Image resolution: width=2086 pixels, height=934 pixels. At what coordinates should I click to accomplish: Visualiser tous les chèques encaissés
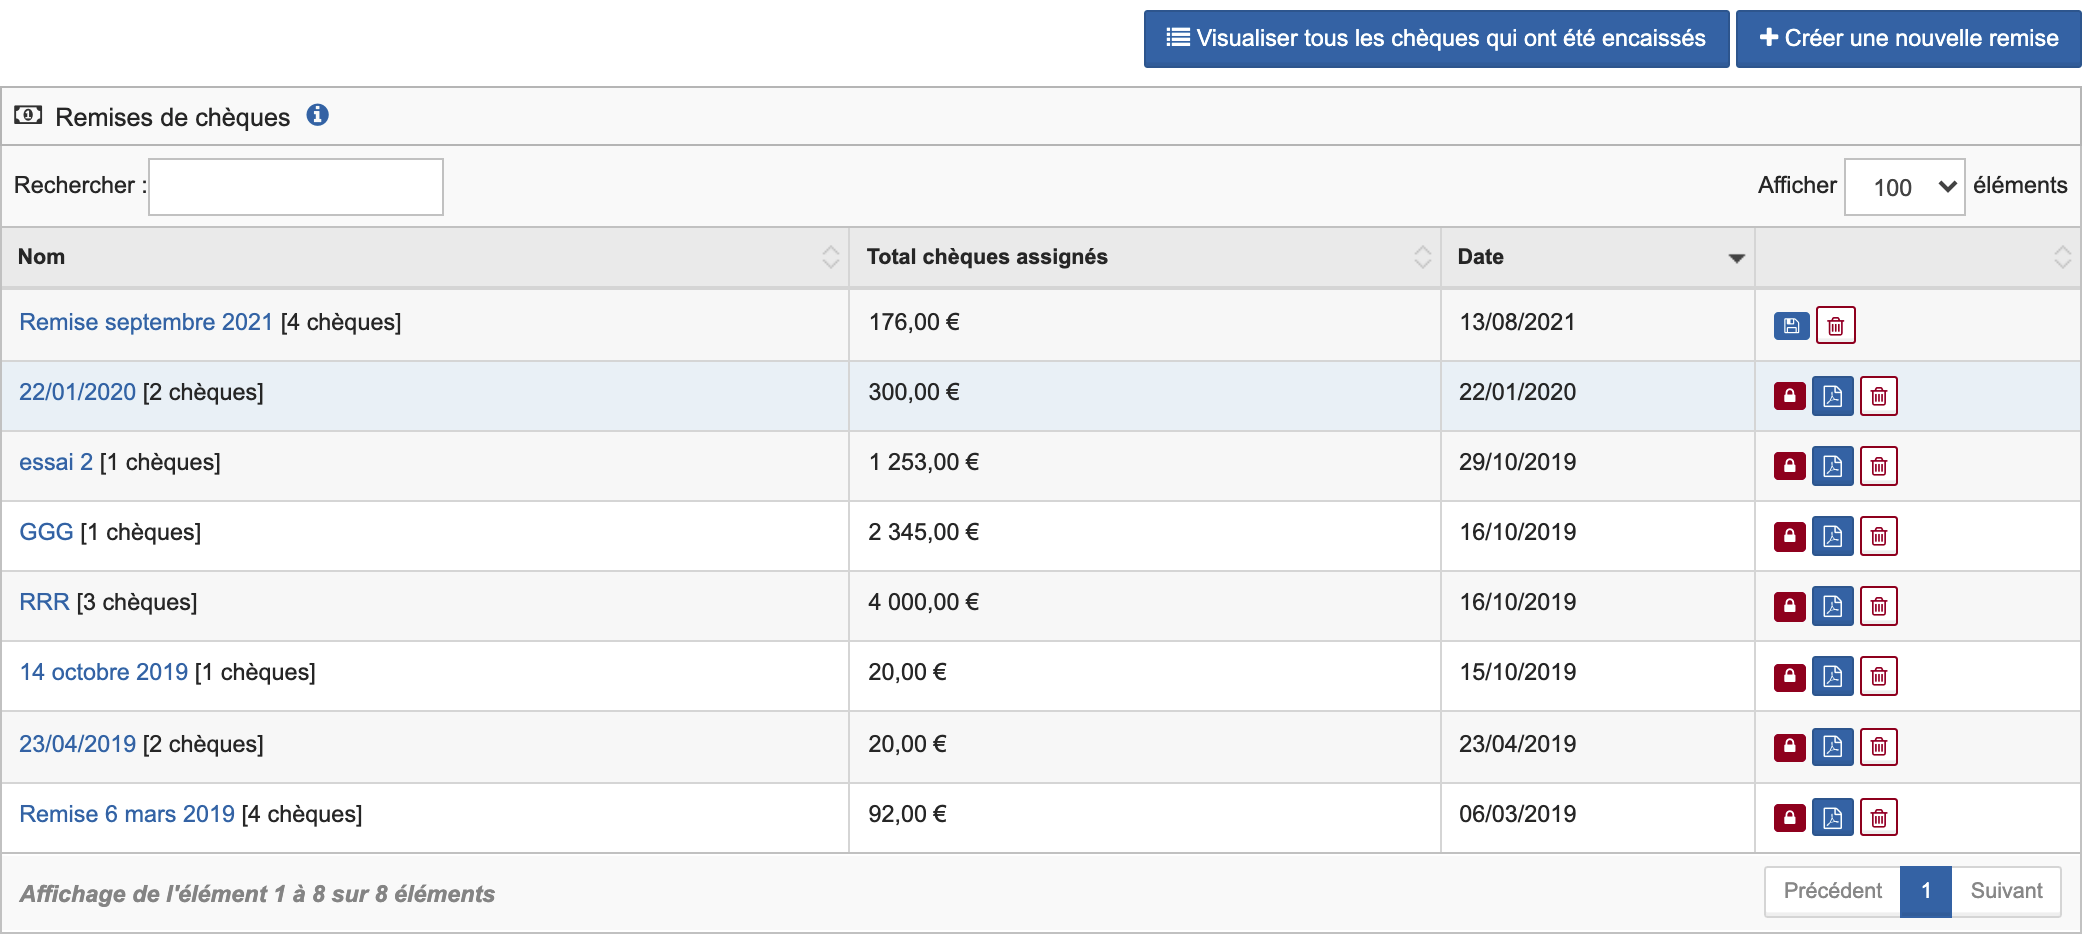pos(1435,39)
